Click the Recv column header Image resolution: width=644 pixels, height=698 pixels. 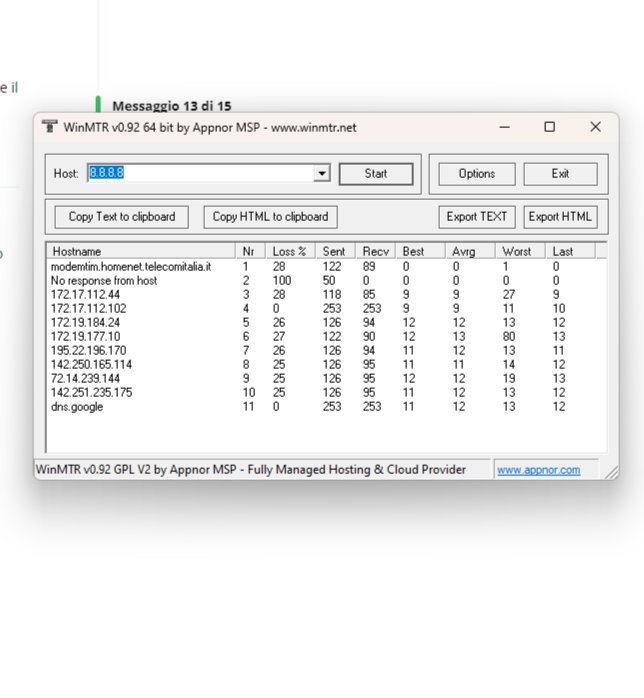point(376,251)
